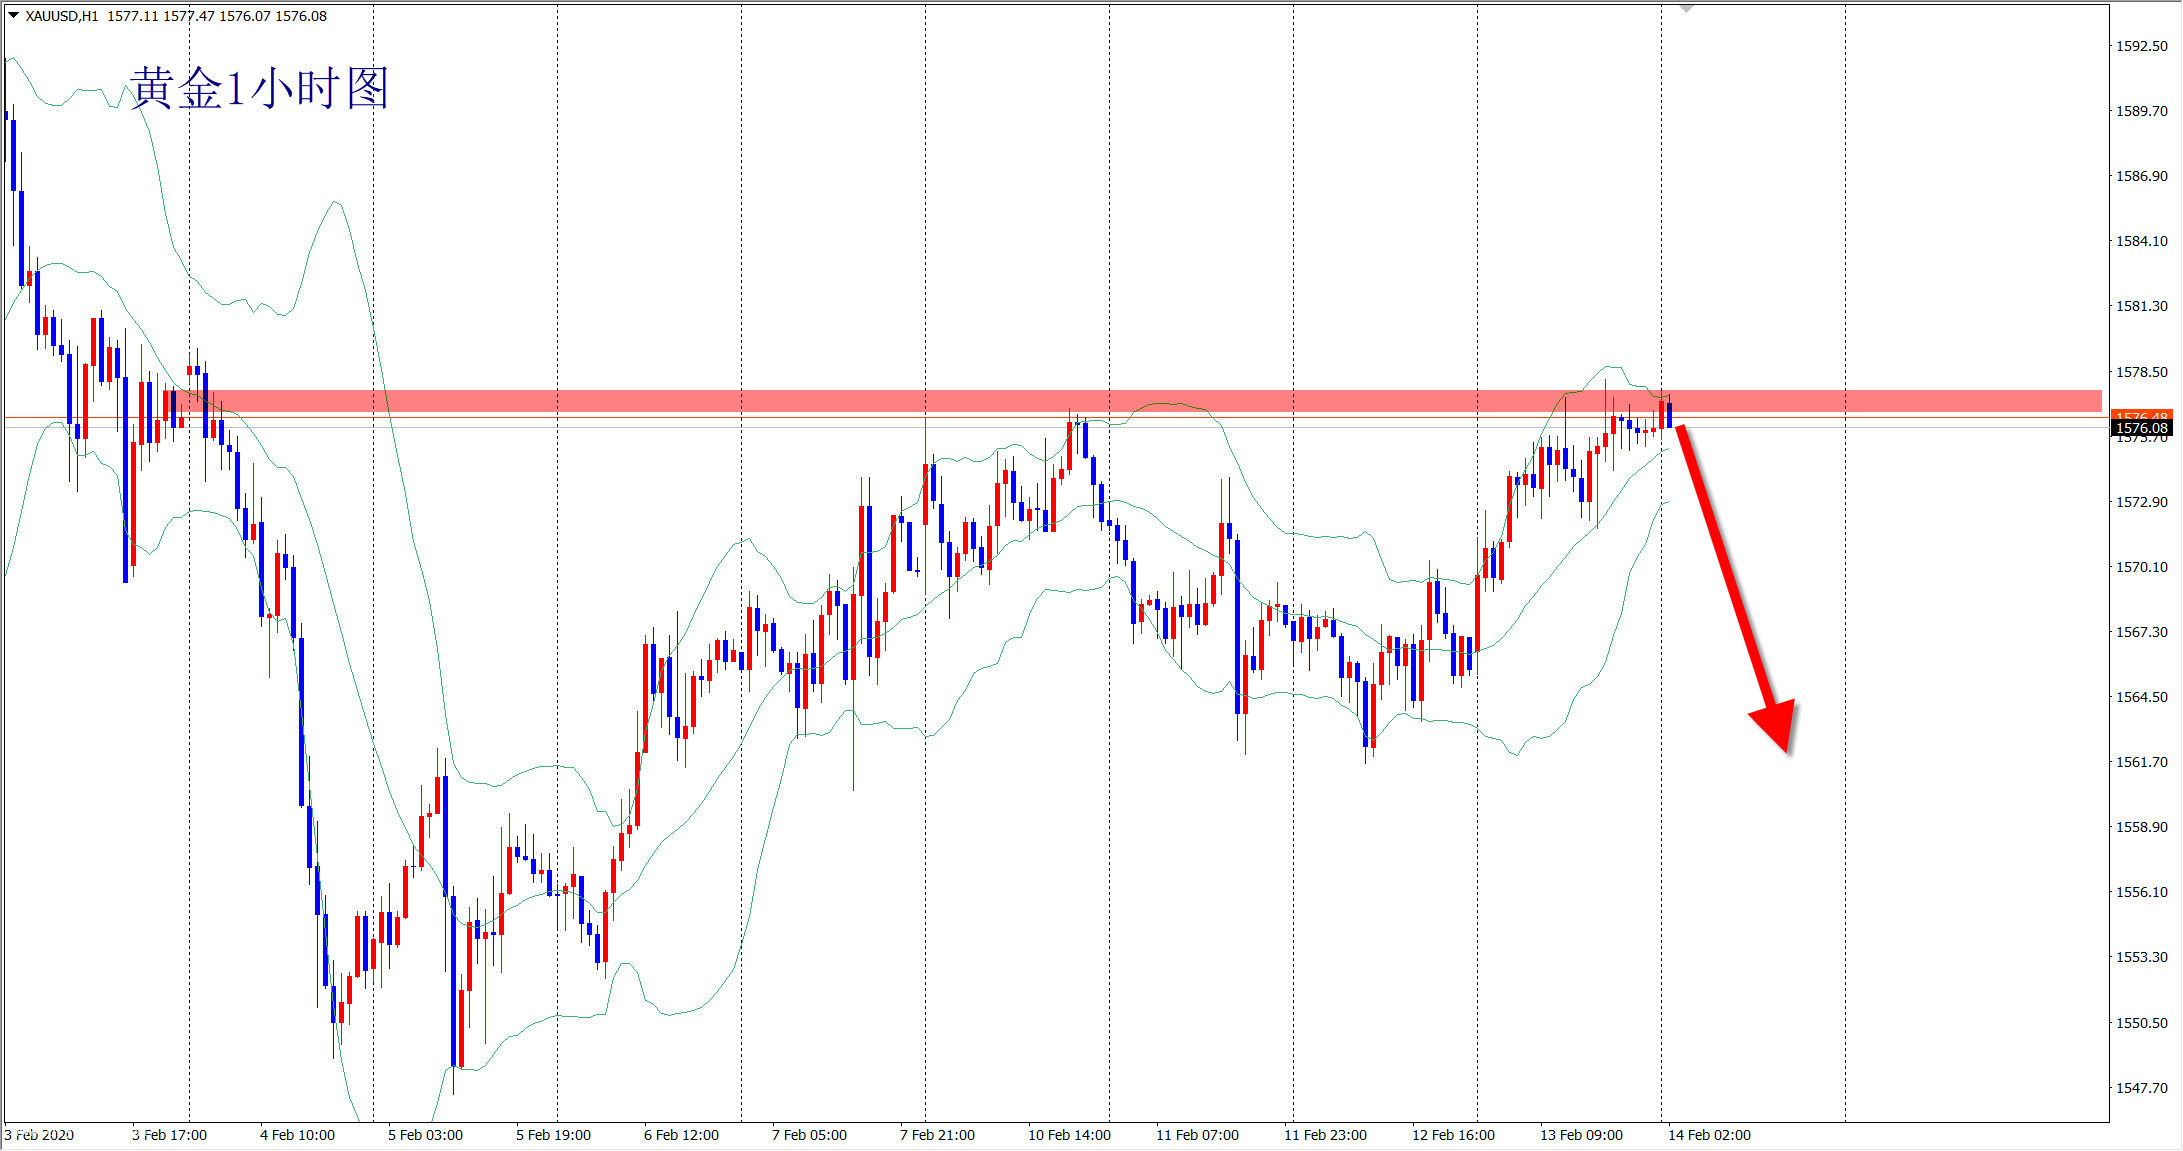Click the 10 Feb 14:00 time label
The width and height of the screenshot is (2183, 1151).
pos(1069,1135)
